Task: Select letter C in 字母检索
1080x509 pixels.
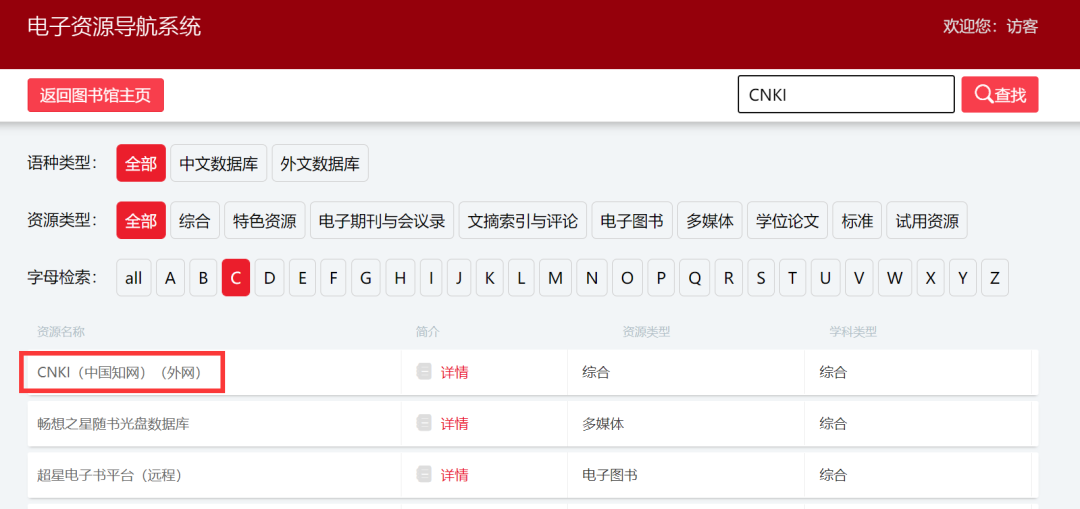Action: pyautogui.click(x=236, y=278)
